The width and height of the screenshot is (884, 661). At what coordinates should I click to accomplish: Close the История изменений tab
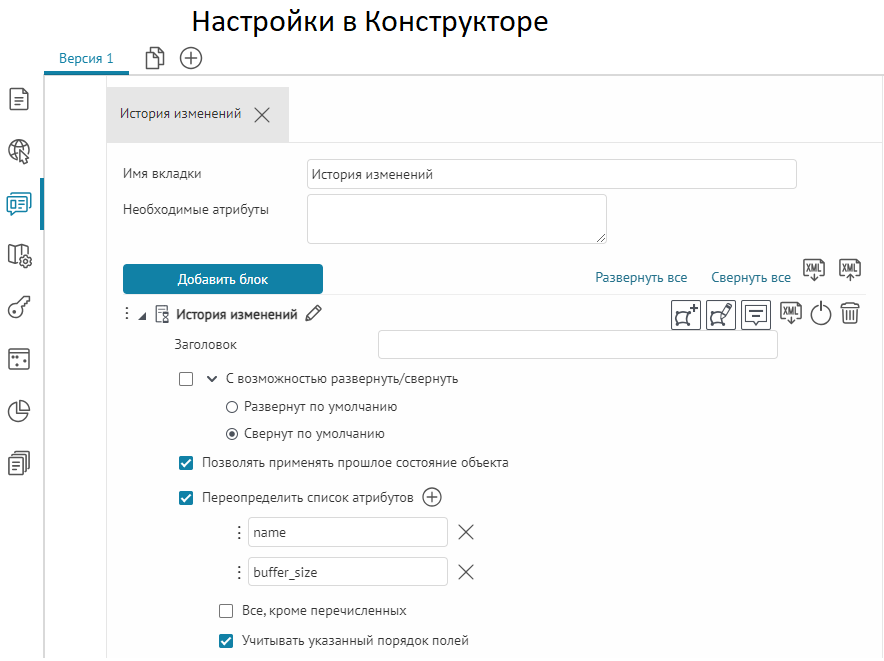pos(262,115)
